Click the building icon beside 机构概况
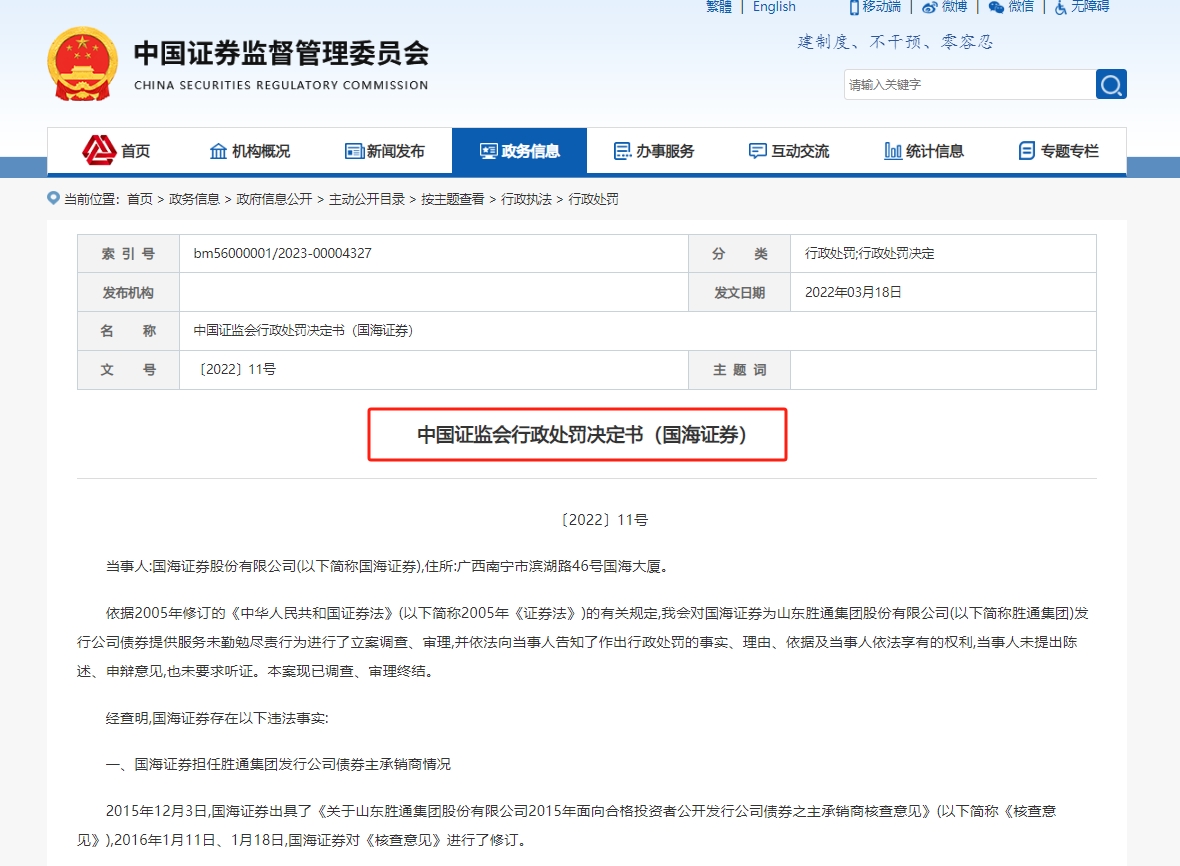Image resolution: width=1180 pixels, height=866 pixels. pos(218,151)
